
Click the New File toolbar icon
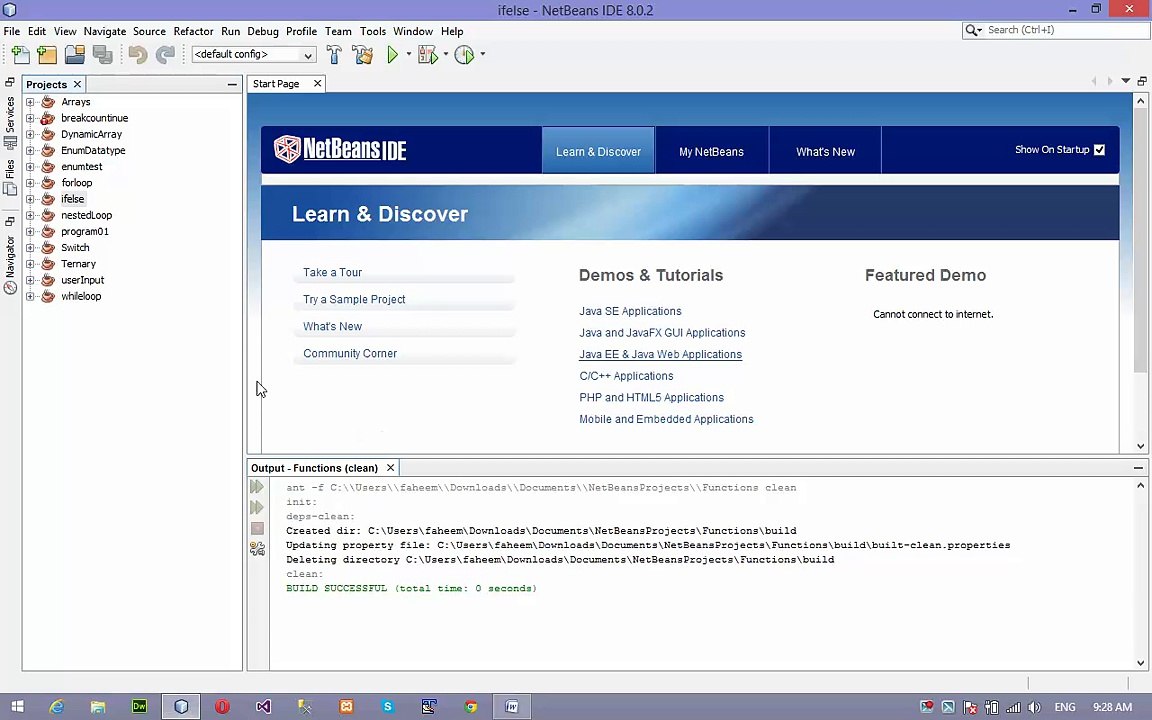[x=21, y=54]
